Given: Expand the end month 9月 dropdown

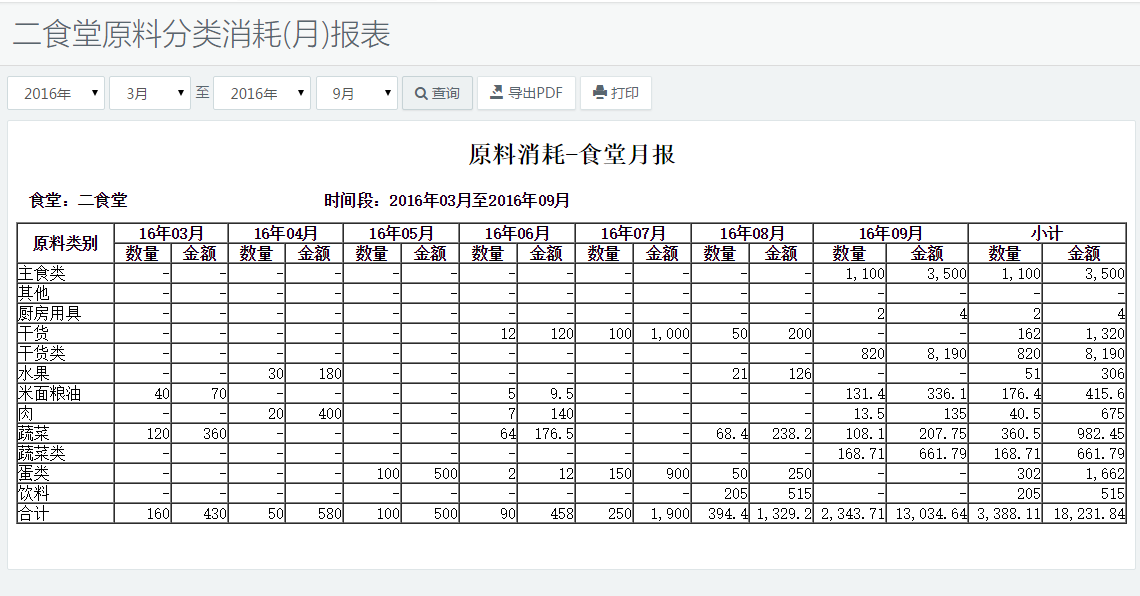Looking at the screenshot, I should coord(357,93).
